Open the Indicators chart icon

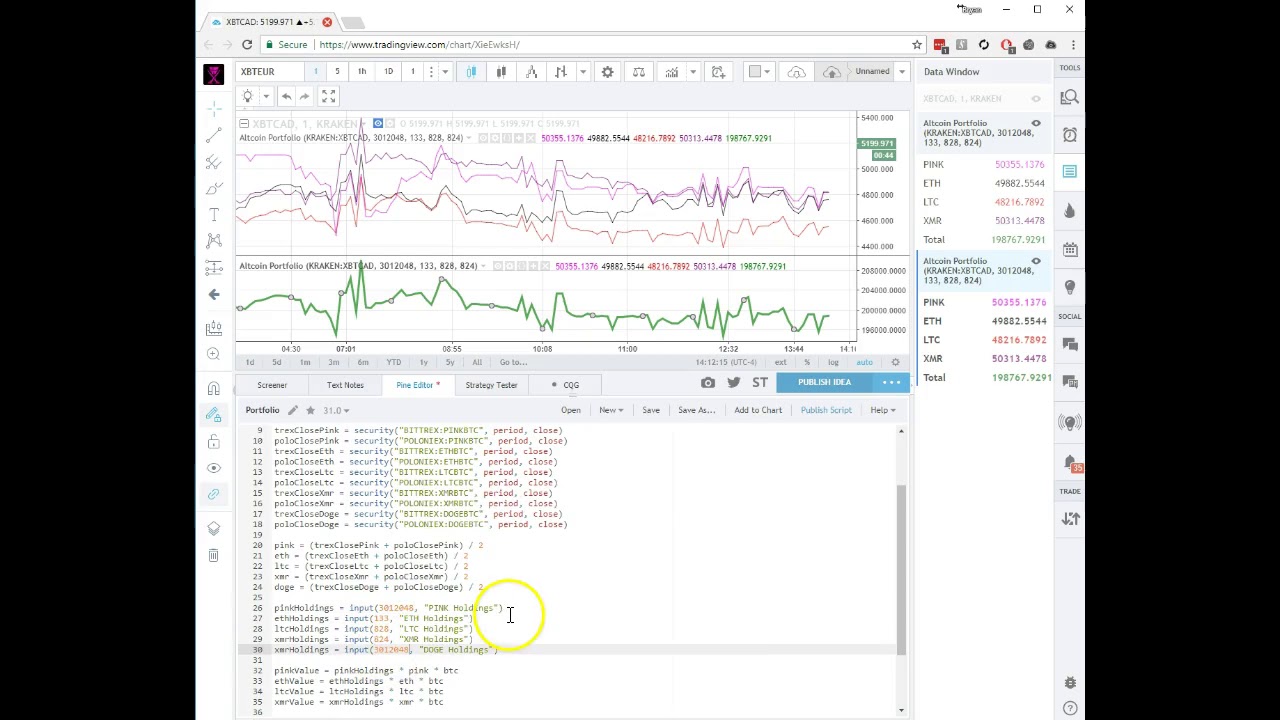[672, 72]
